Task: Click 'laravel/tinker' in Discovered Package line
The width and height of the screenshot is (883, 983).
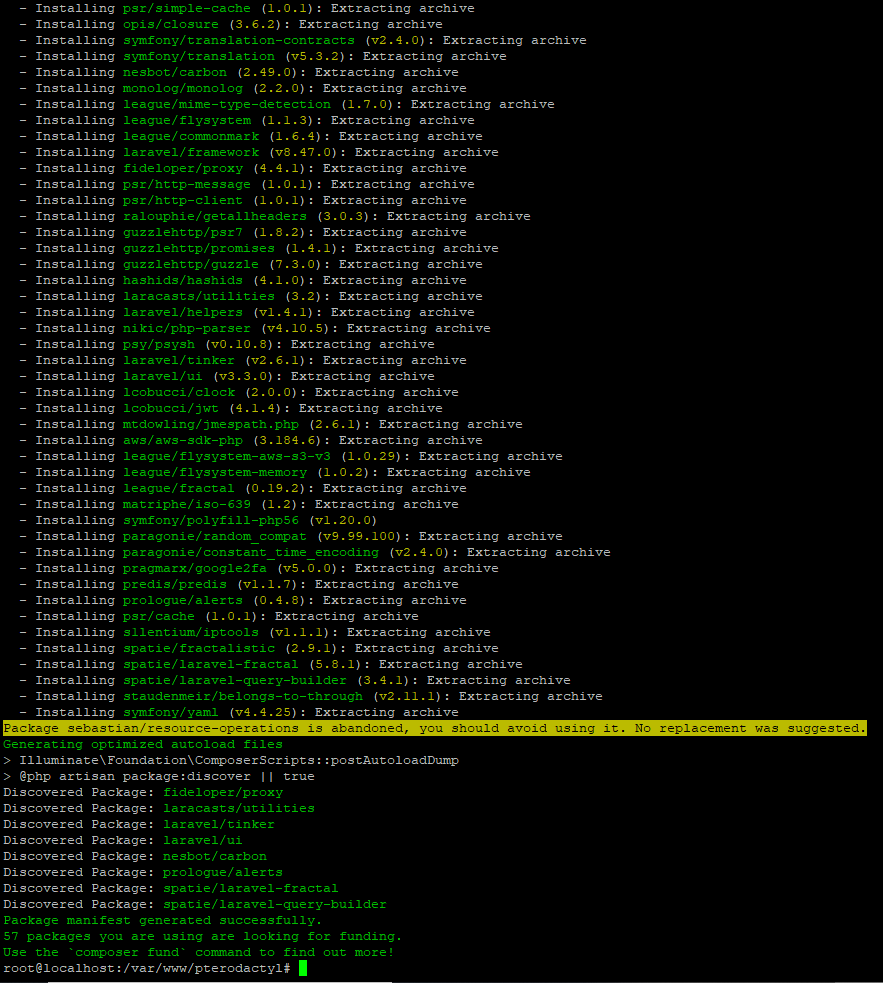Action: (x=219, y=824)
